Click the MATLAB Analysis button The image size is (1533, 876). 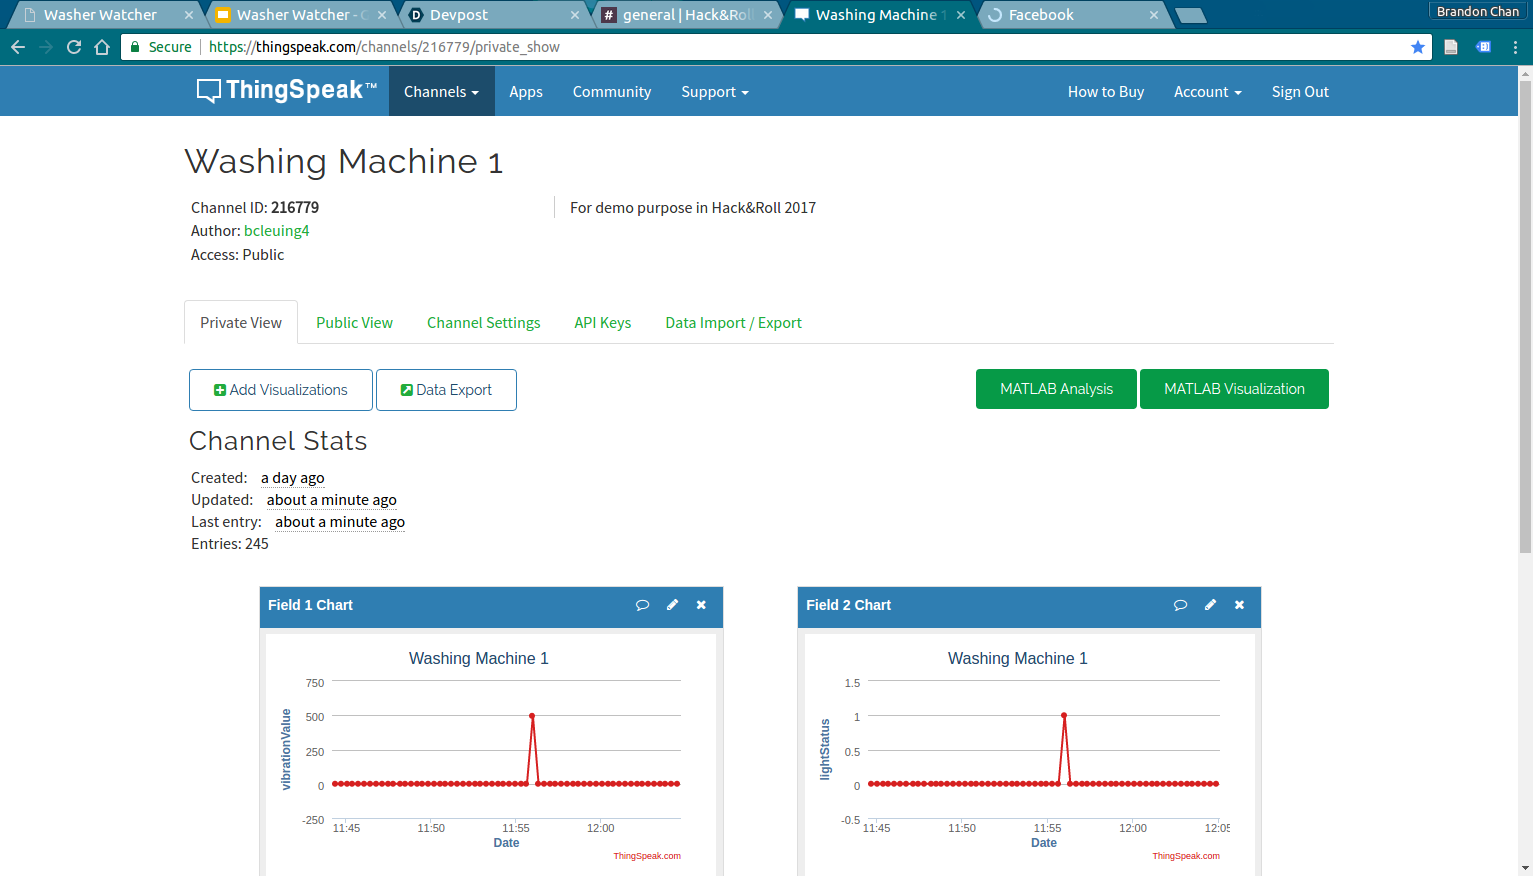click(1056, 389)
